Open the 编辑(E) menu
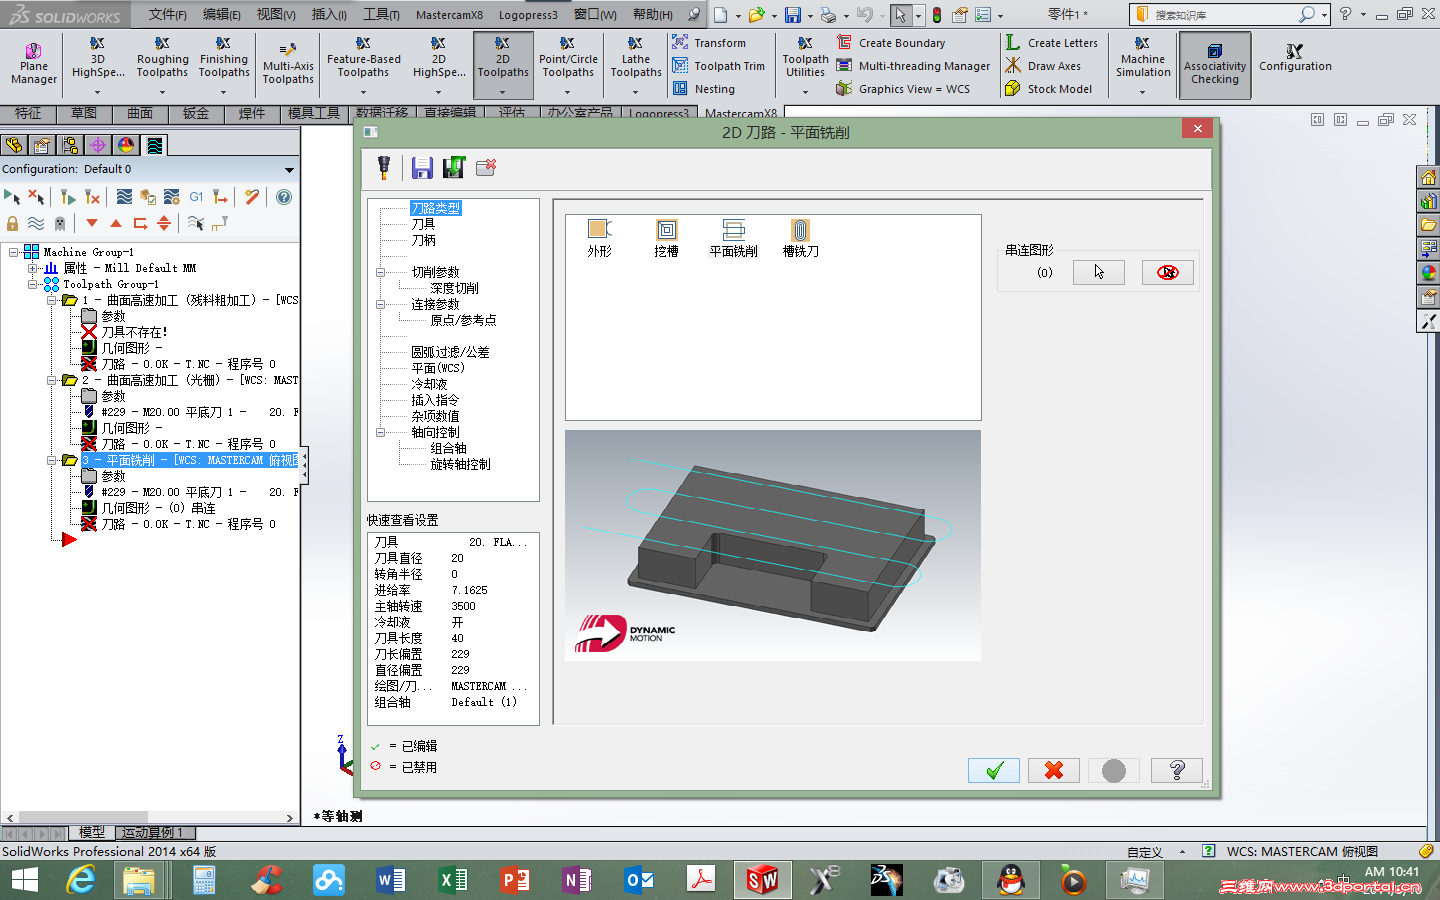Image resolution: width=1440 pixels, height=900 pixels. [222, 15]
